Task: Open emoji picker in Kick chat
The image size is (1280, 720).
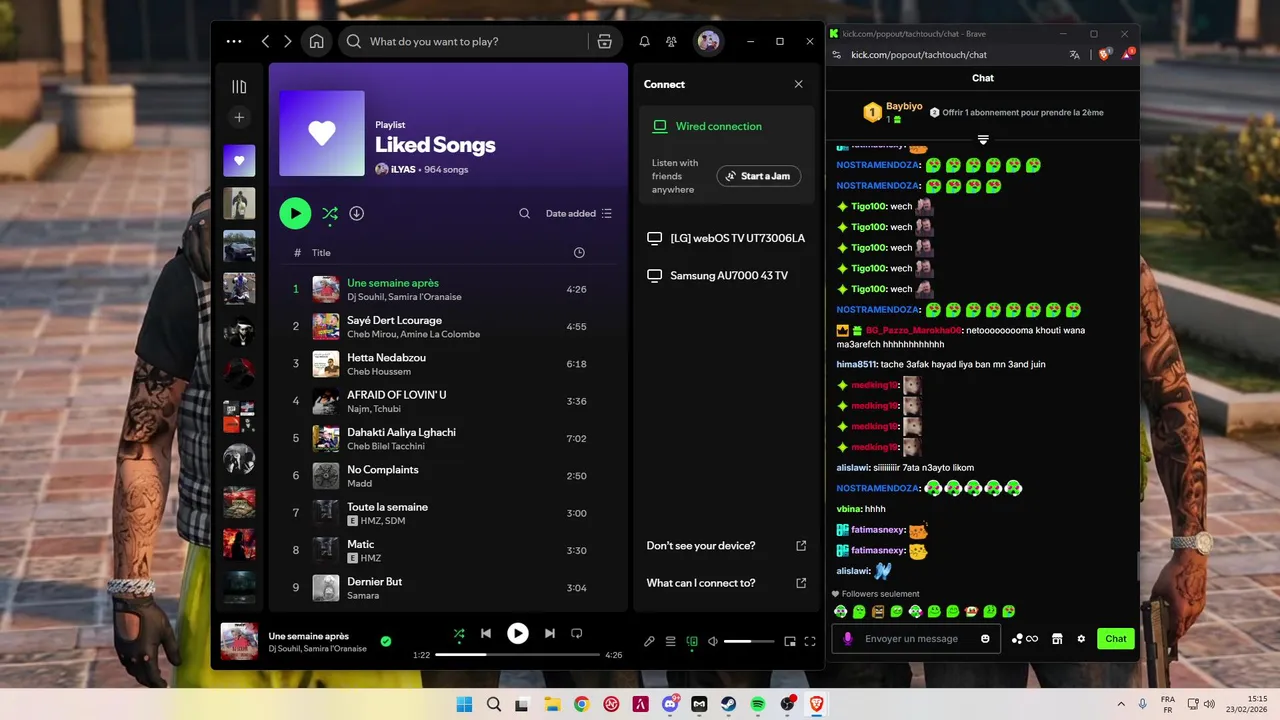Action: click(x=986, y=639)
